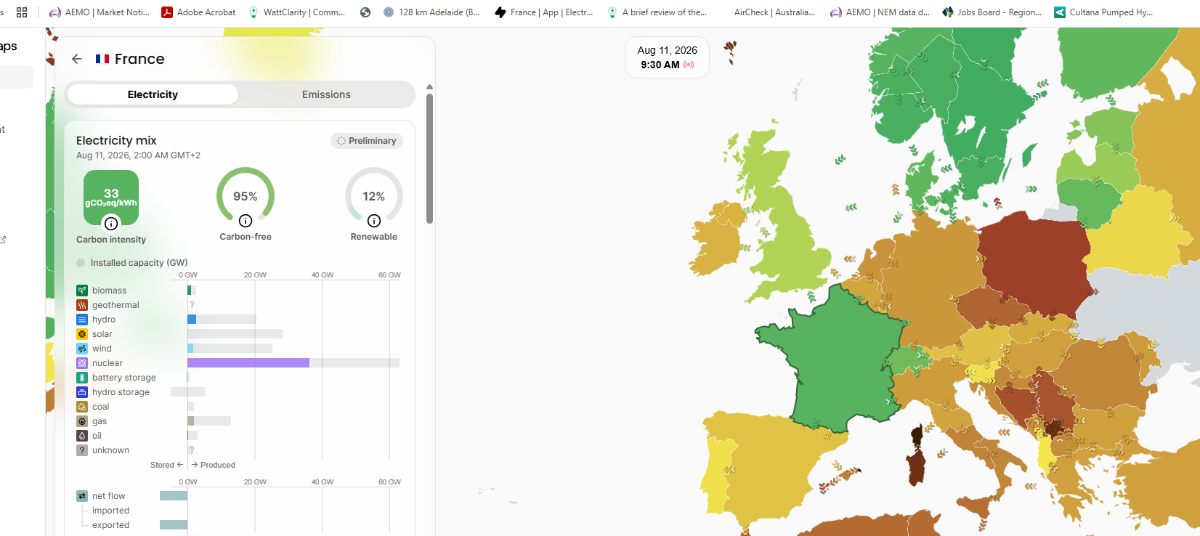Click the French flag icon in panel header
1200x536 pixels.
click(102, 59)
